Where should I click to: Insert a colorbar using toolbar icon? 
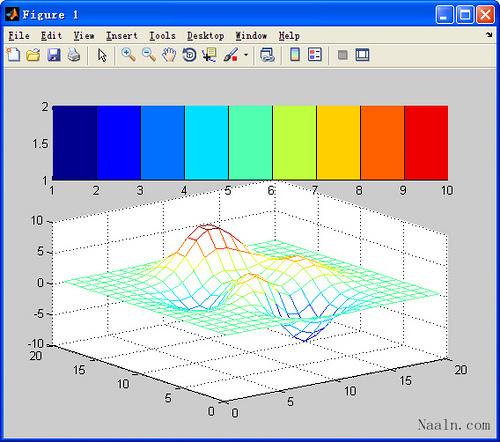[295, 55]
